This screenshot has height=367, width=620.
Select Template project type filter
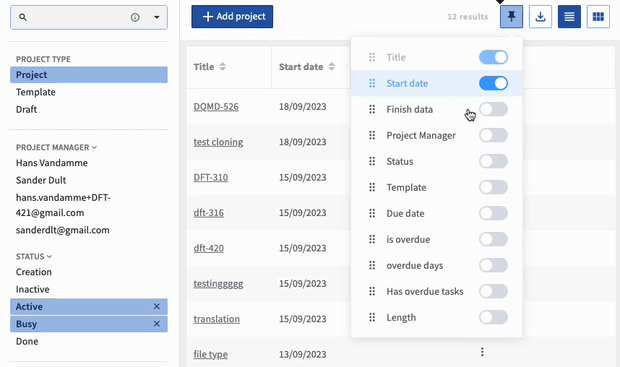pyautogui.click(x=36, y=92)
